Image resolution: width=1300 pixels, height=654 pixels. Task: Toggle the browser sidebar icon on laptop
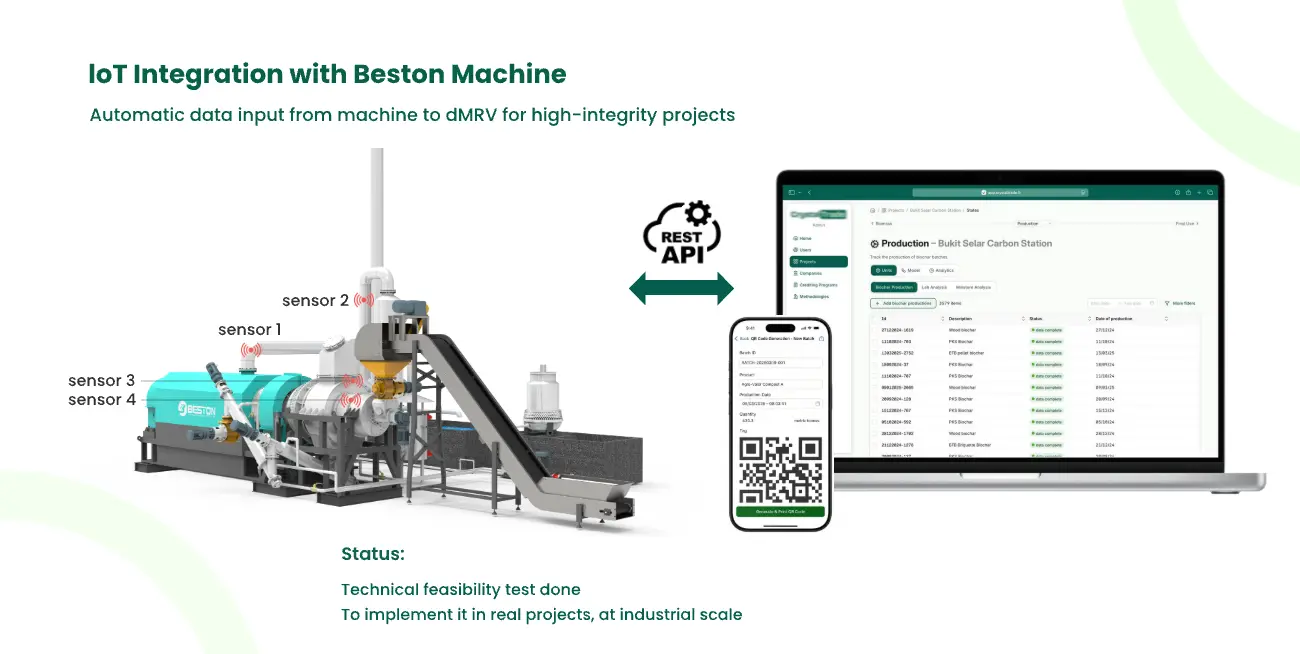click(x=791, y=192)
